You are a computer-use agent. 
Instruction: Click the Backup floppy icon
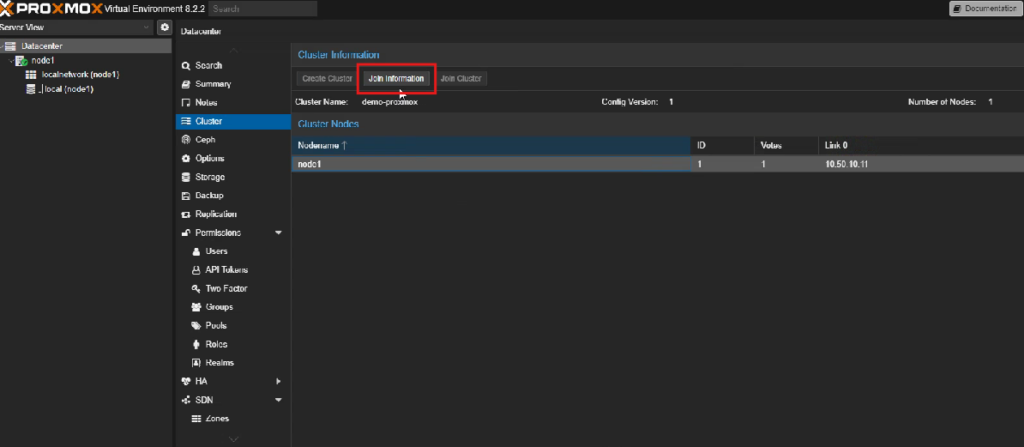tap(186, 196)
